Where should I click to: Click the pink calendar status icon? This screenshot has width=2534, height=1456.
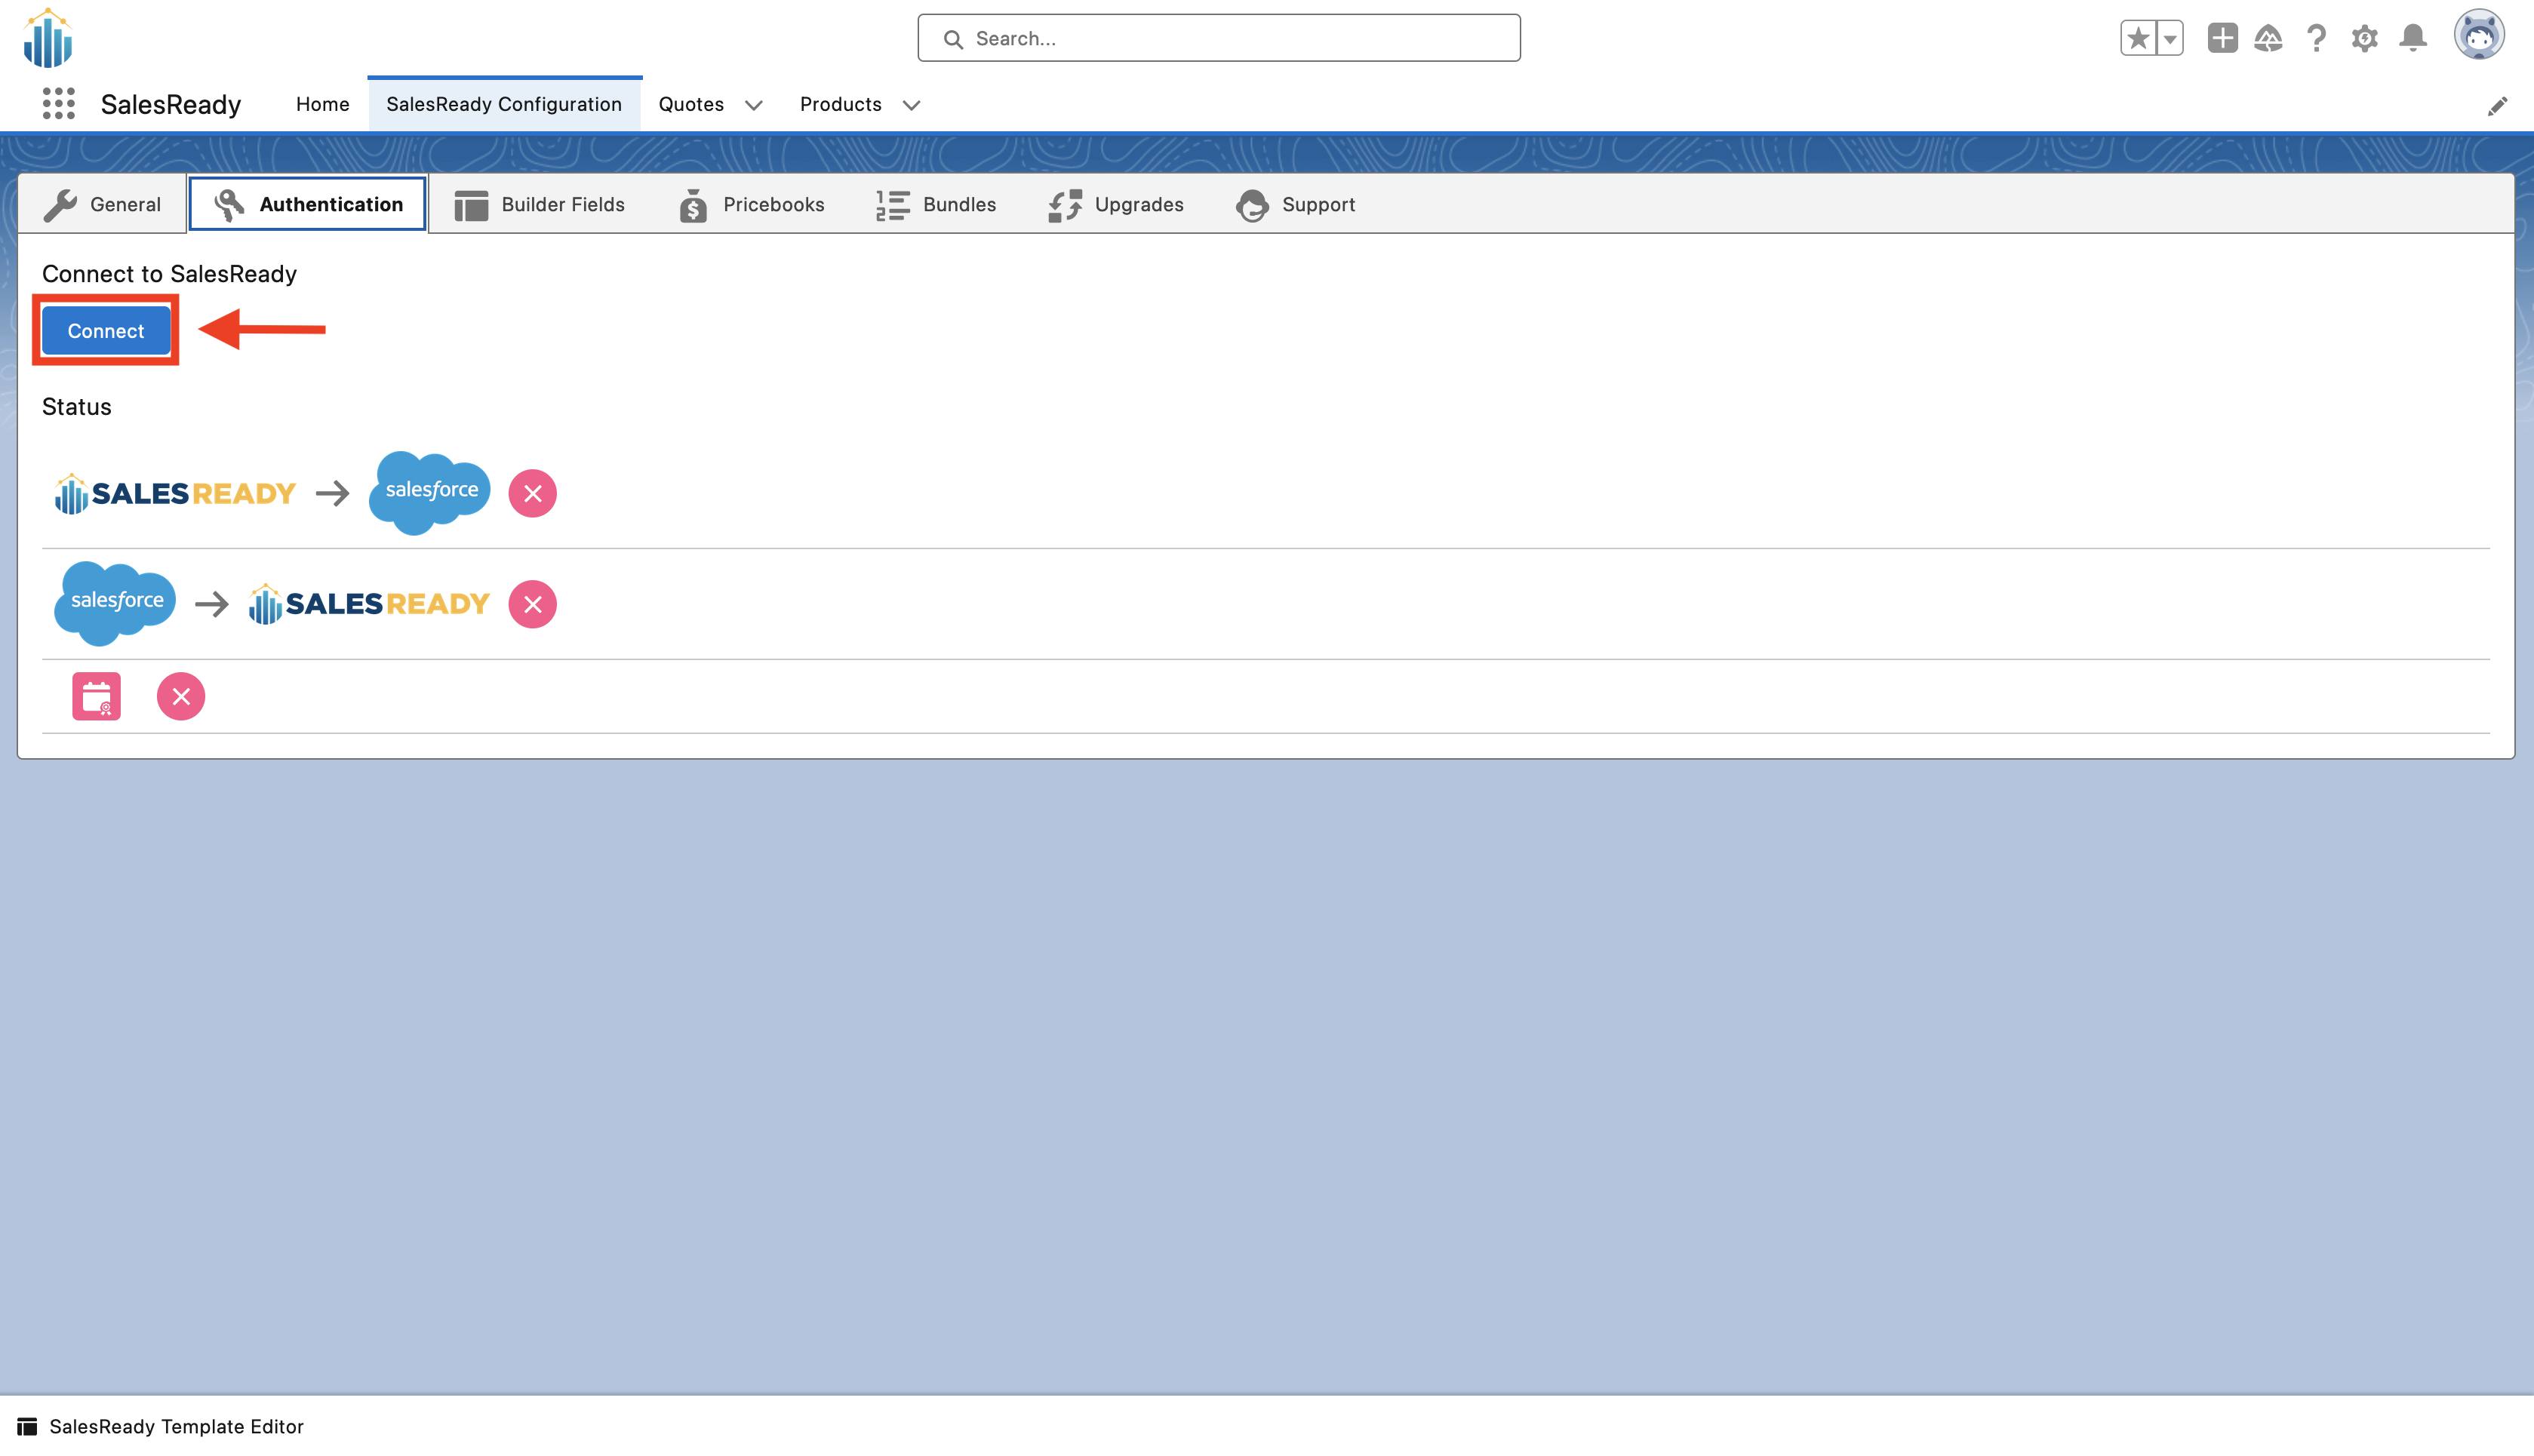pyautogui.click(x=96, y=696)
